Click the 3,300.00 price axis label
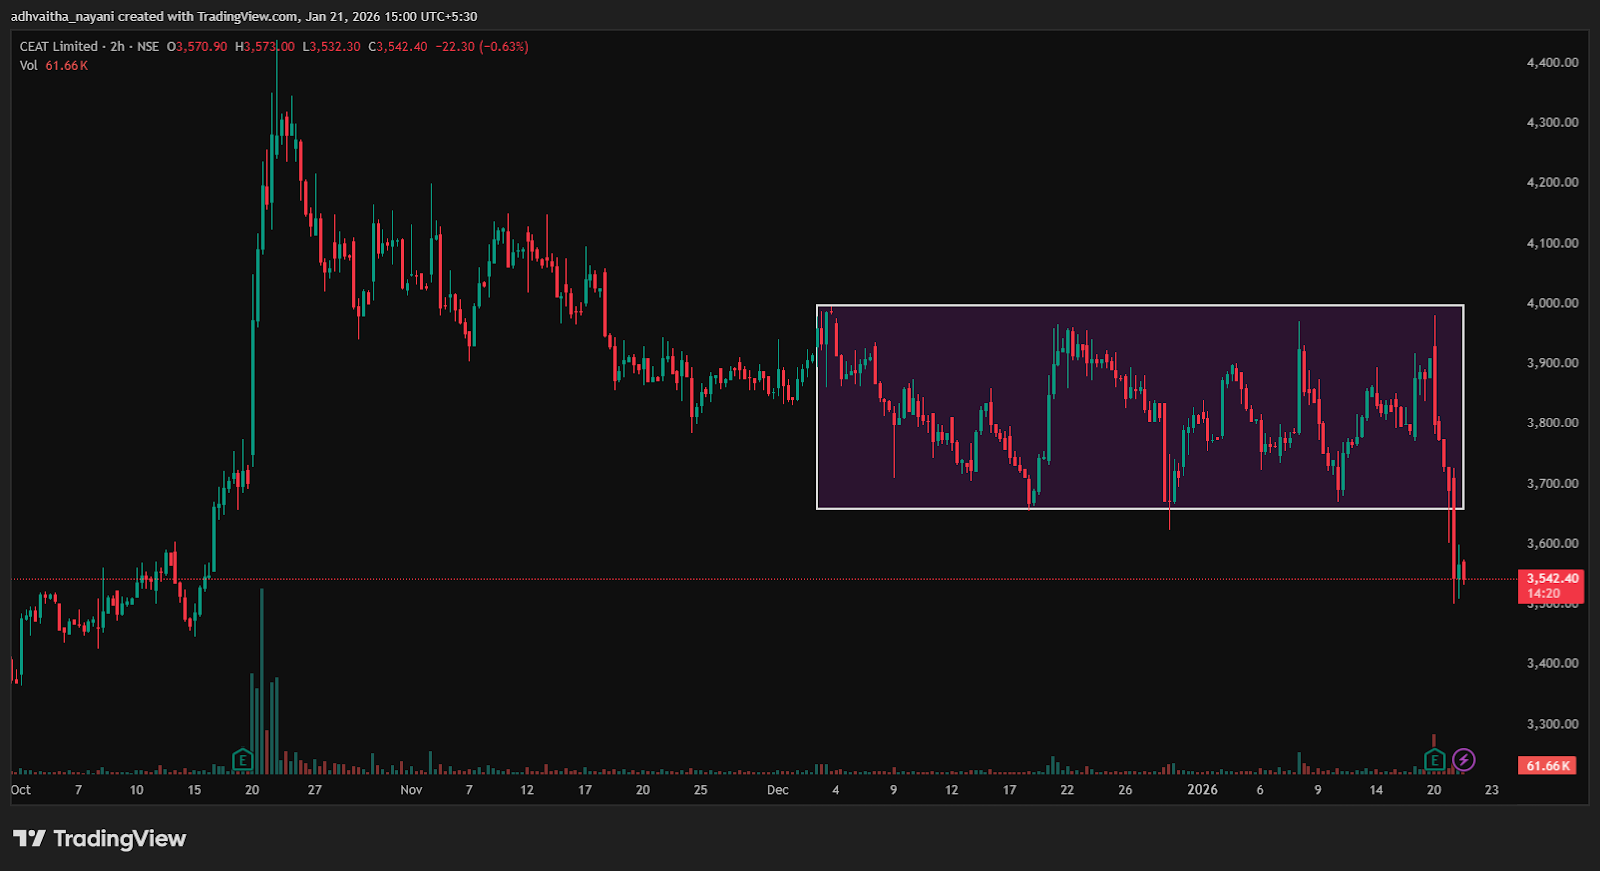Viewport: 1600px width, 871px height. tap(1552, 724)
